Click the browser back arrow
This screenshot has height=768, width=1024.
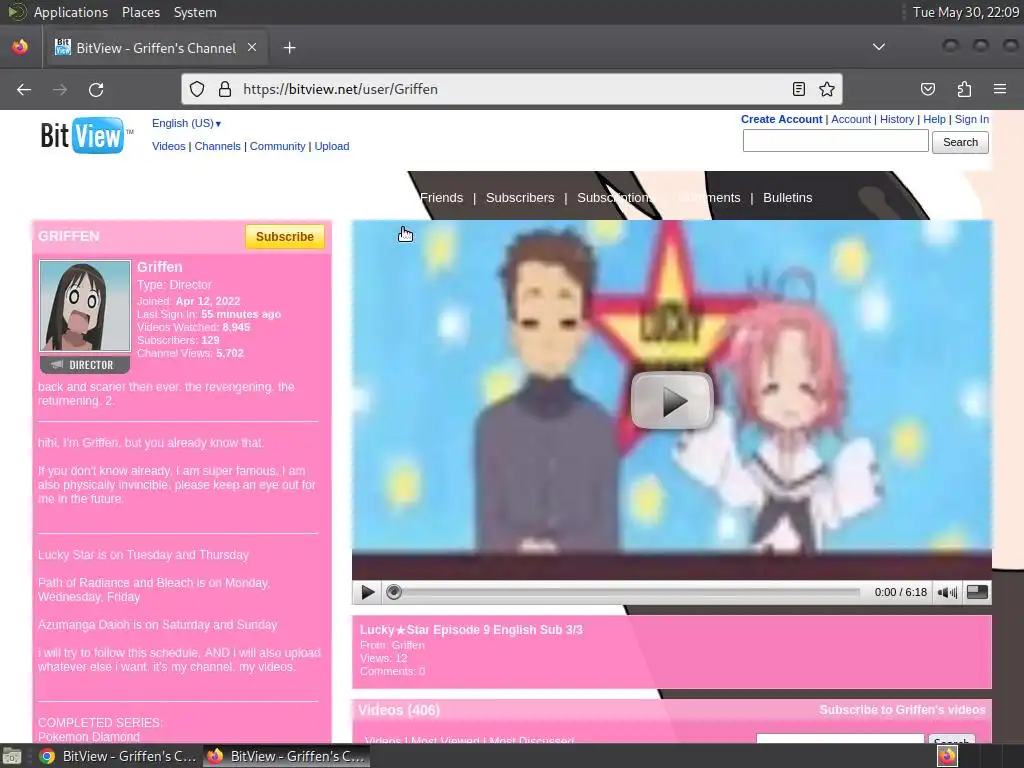coord(24,89)
